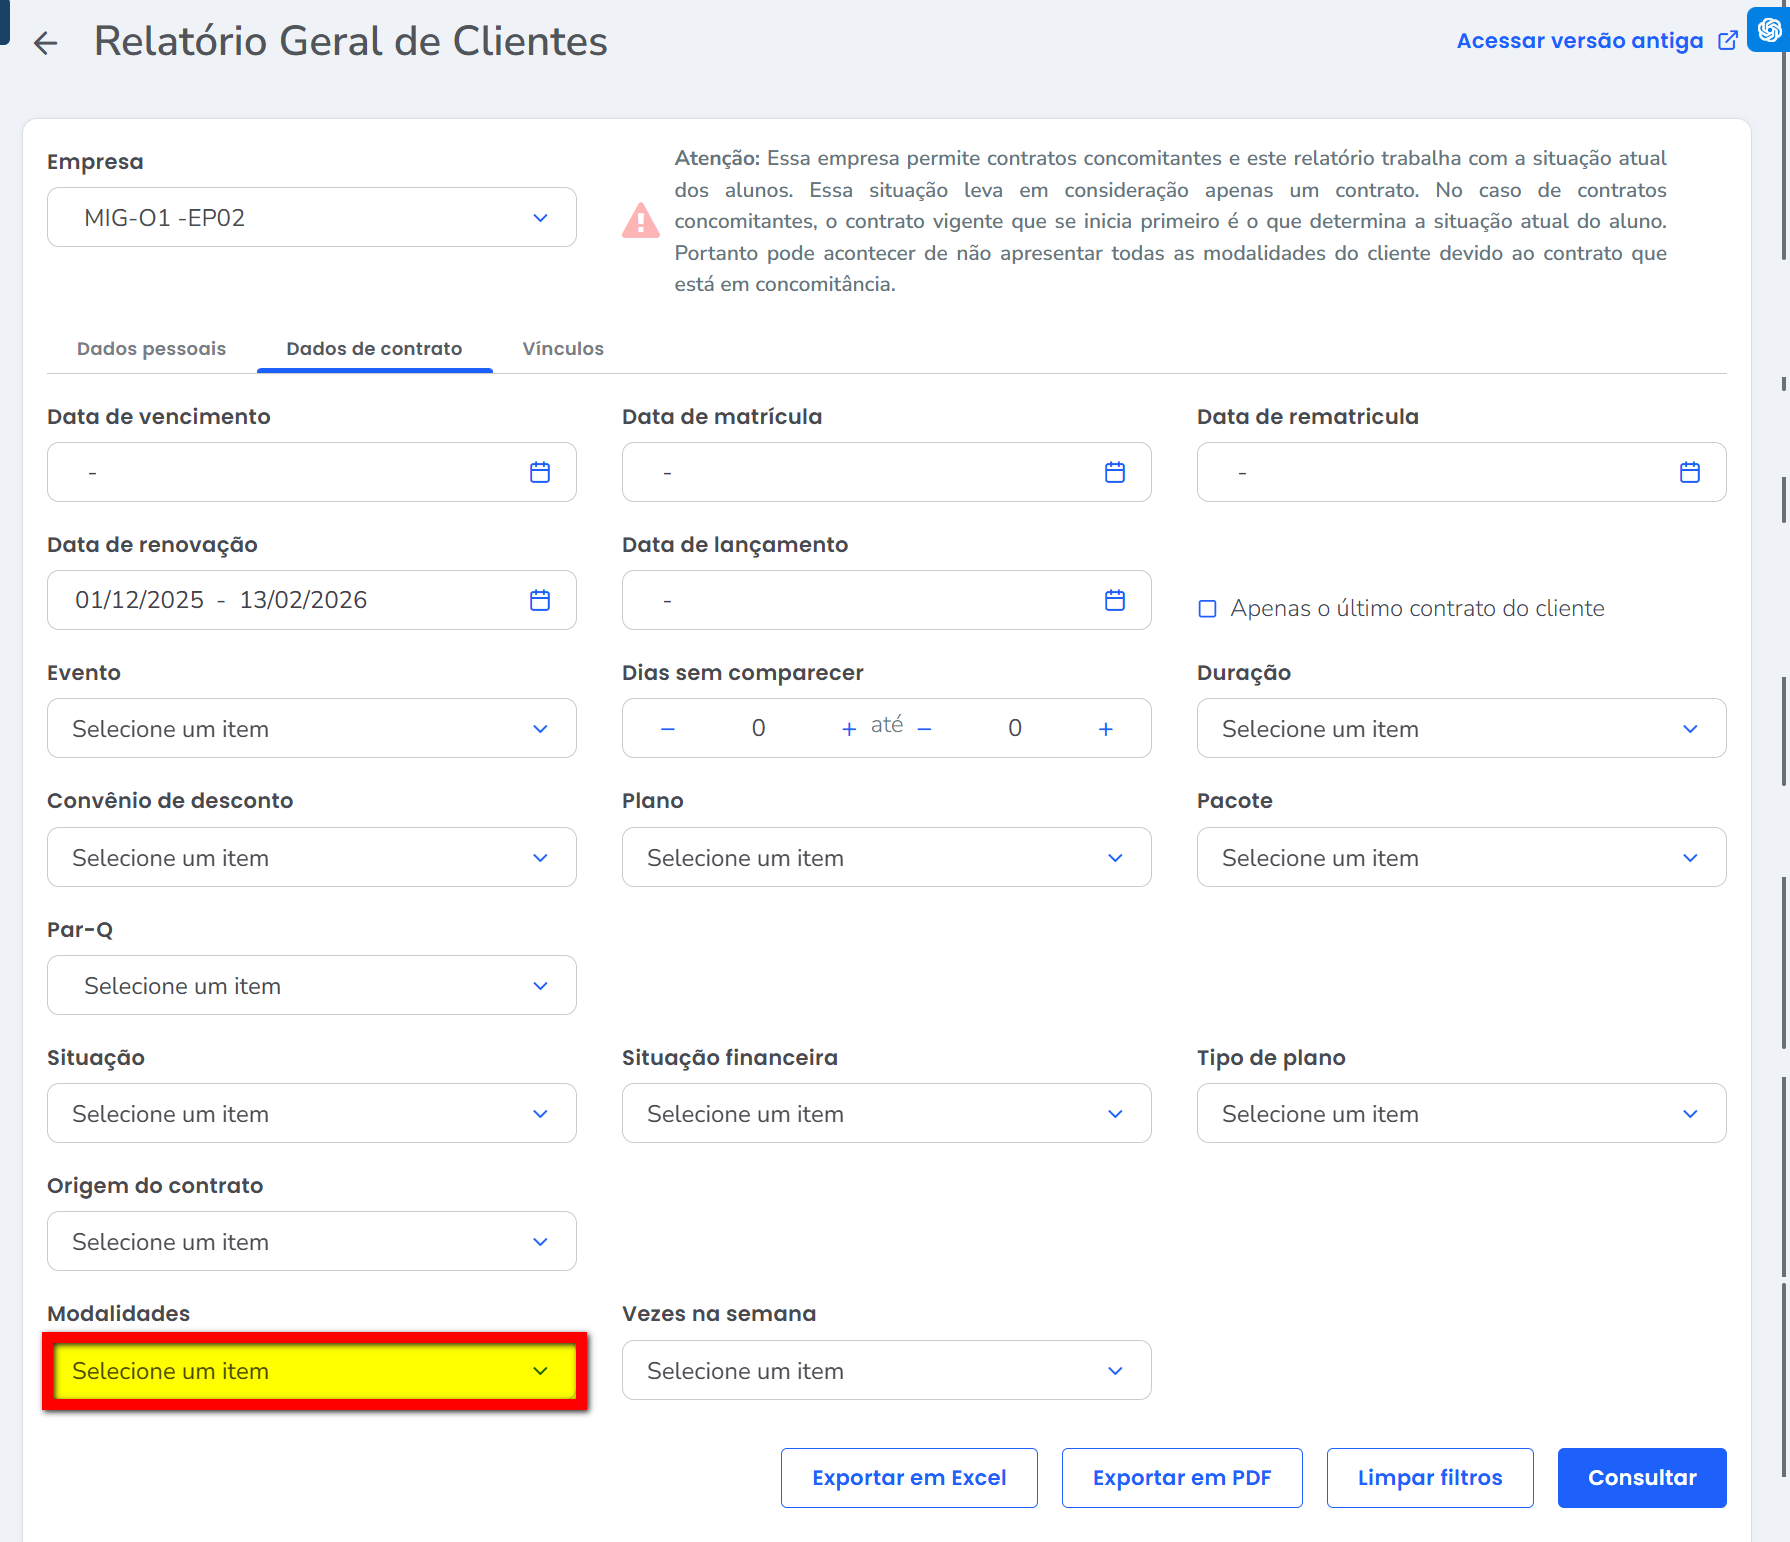Click the Limpar filtros button
1790x1542 pixels.
pos(1430,1478)
